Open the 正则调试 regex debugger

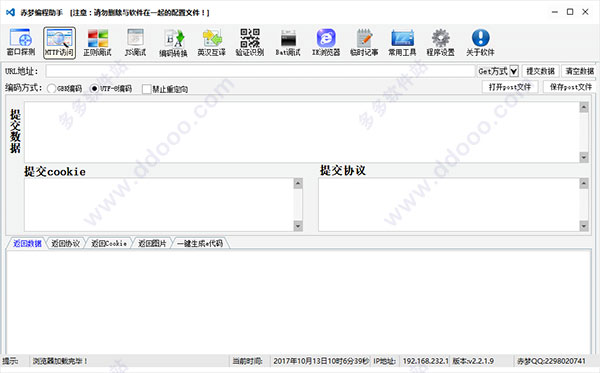point(97,42)
